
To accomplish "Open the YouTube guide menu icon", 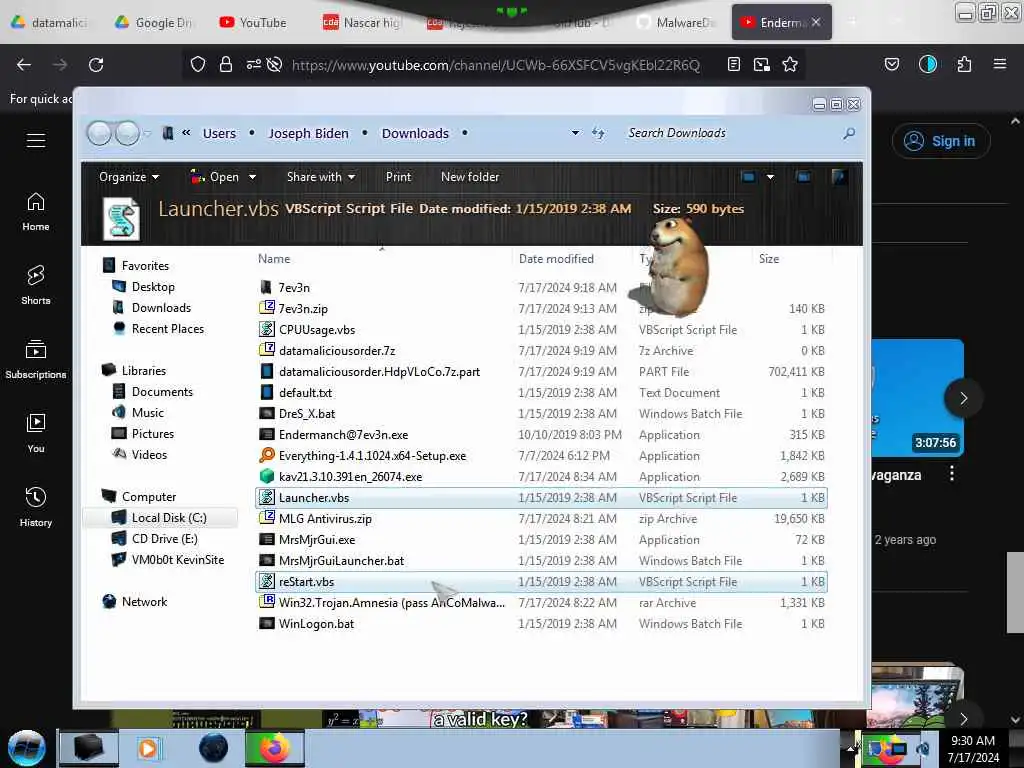I will [36, 140].
